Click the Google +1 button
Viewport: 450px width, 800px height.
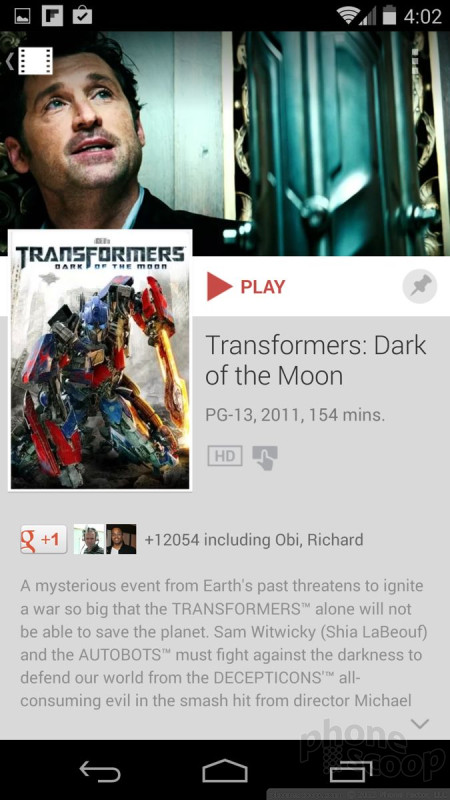coord(44,539)
